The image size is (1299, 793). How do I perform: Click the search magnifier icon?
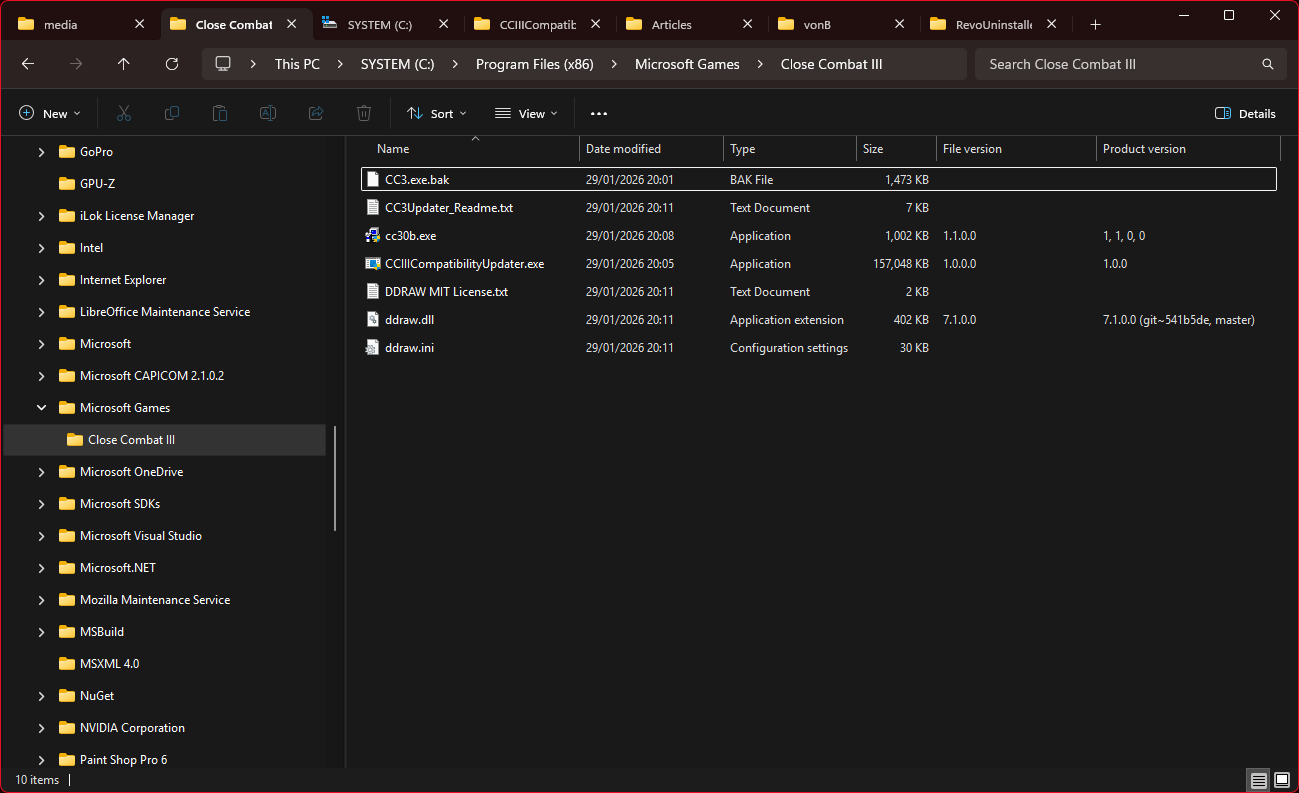1268,64
